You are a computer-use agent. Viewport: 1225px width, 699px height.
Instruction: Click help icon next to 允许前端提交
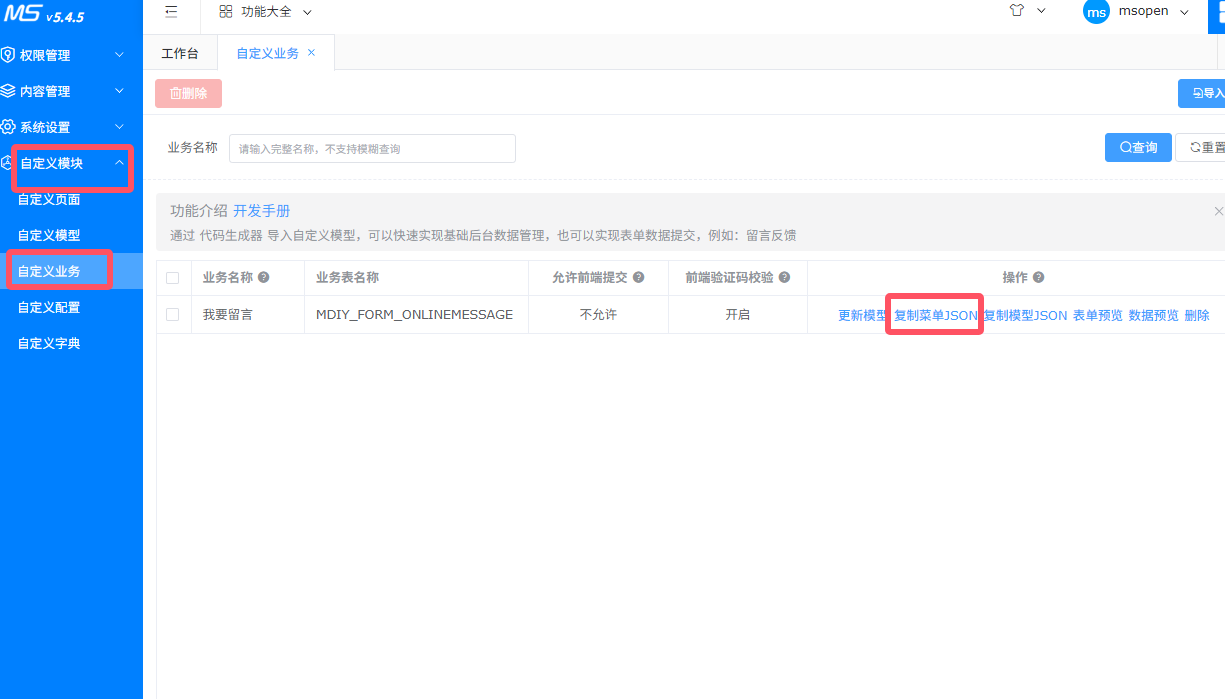click(638, 278)
